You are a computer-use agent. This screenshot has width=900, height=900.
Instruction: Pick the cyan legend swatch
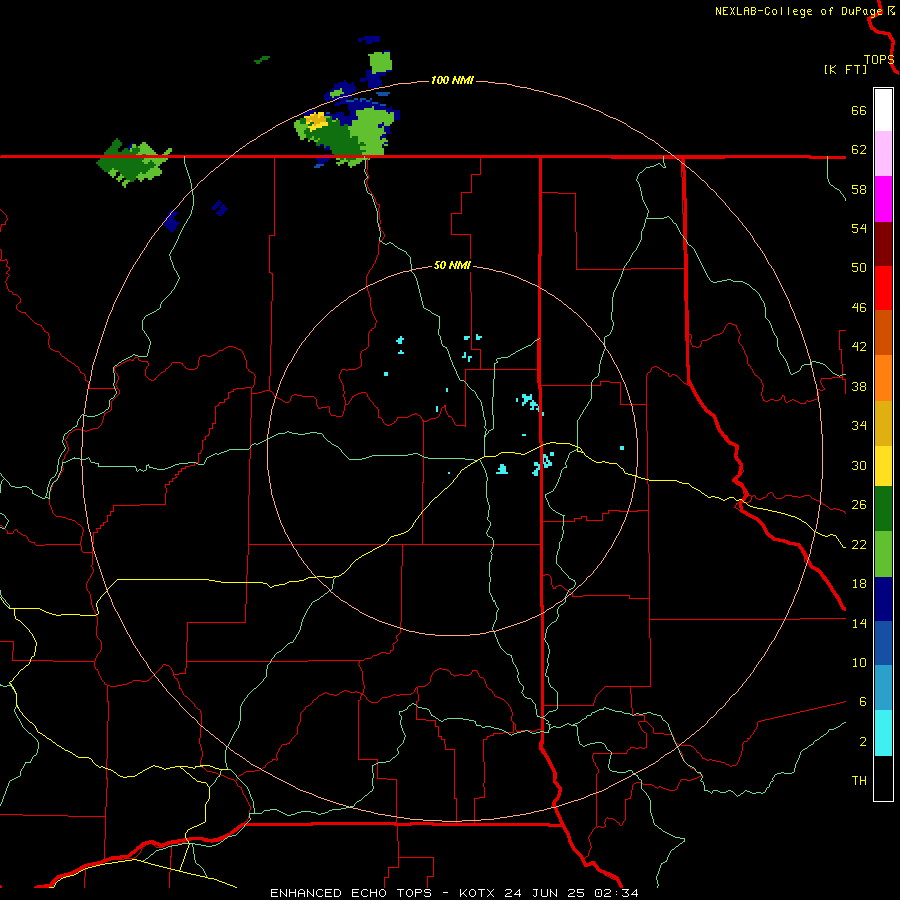[883, 733]
